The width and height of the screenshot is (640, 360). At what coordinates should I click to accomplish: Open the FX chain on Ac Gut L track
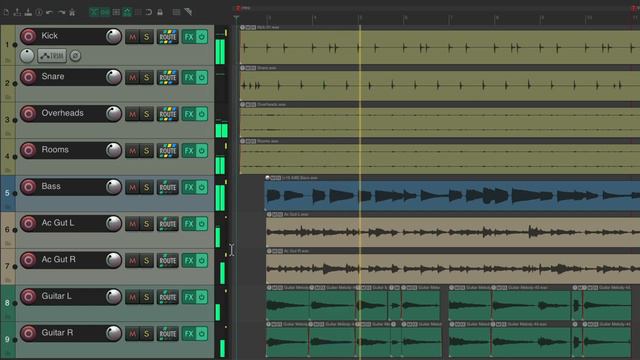tap(189, 224)
